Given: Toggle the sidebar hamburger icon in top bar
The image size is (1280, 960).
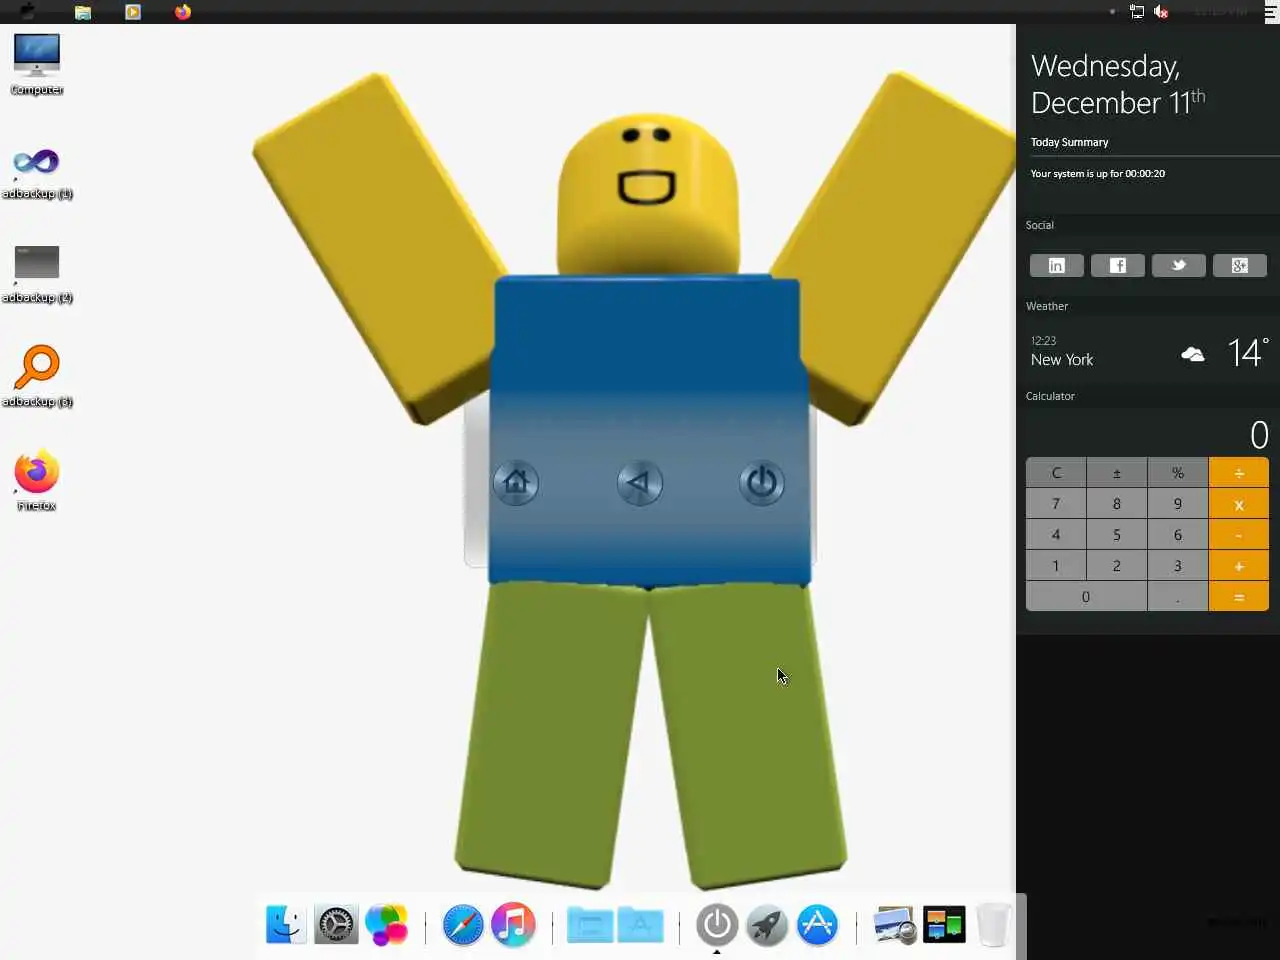Looking at the screenshot, I should pos(1271,12).
